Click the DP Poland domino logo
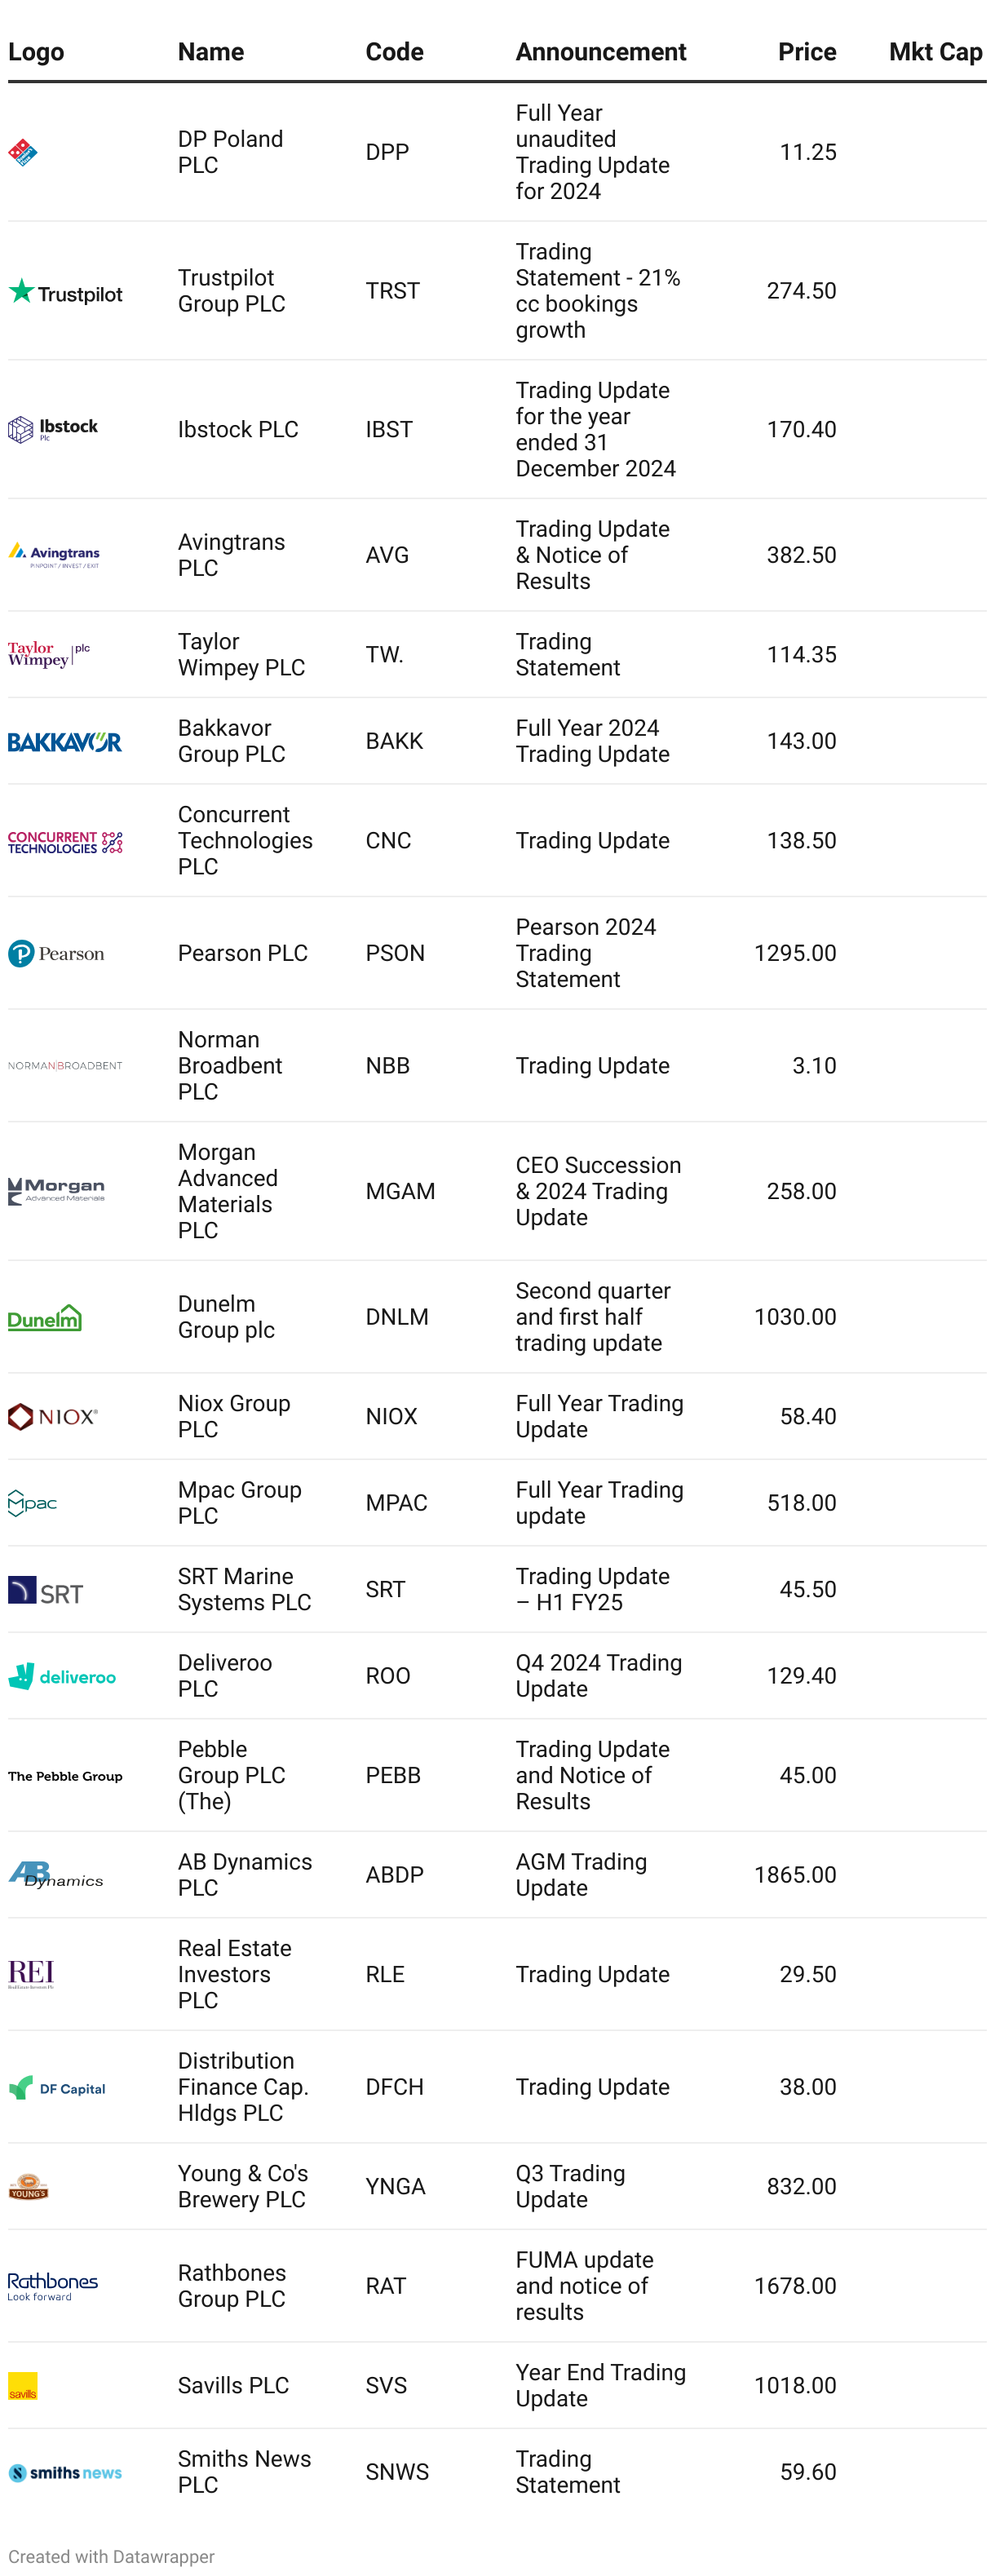The height and width of the screenshot is (2576, 995). [x=22, y=152]
